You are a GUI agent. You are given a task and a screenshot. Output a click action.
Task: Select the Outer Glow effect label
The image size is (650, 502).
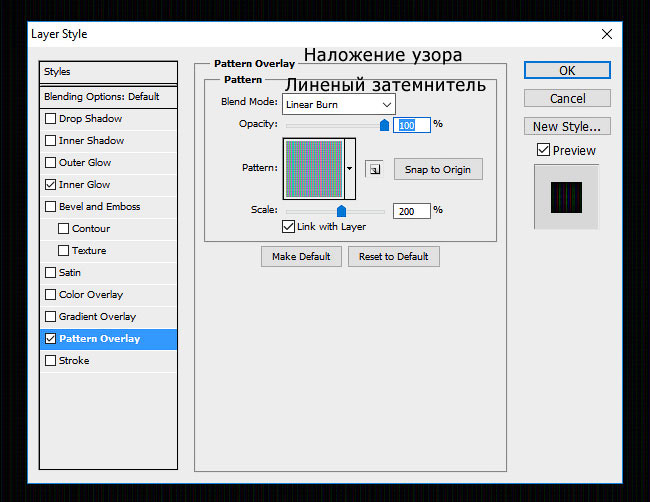click(x=85, y=162)
